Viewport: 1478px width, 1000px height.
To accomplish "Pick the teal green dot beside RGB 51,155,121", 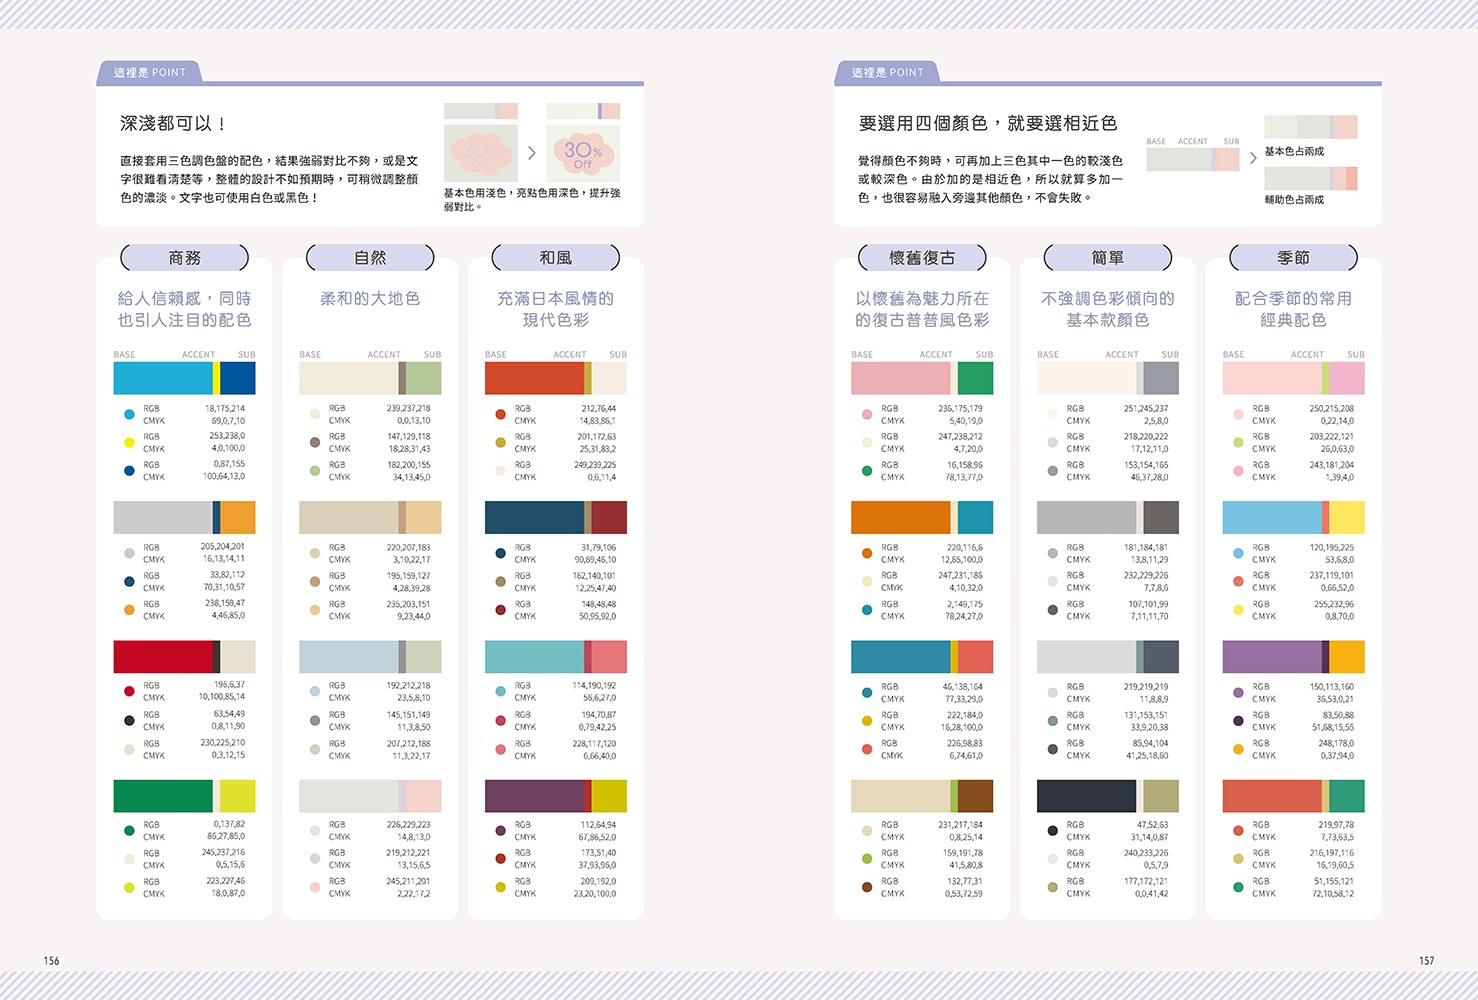I will tap(1238, 887).
